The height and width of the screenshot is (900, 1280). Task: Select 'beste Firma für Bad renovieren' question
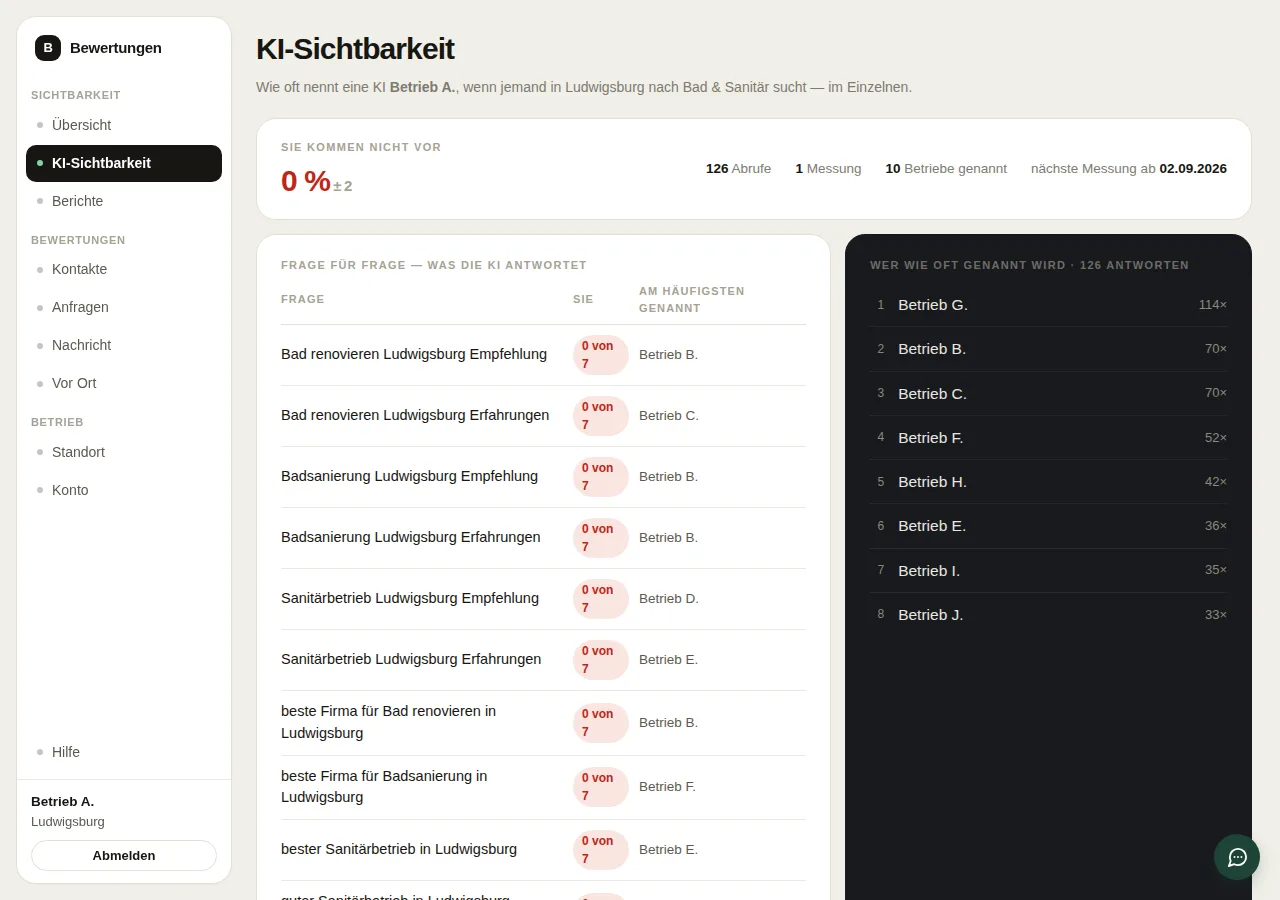click(x=543, y=723)
